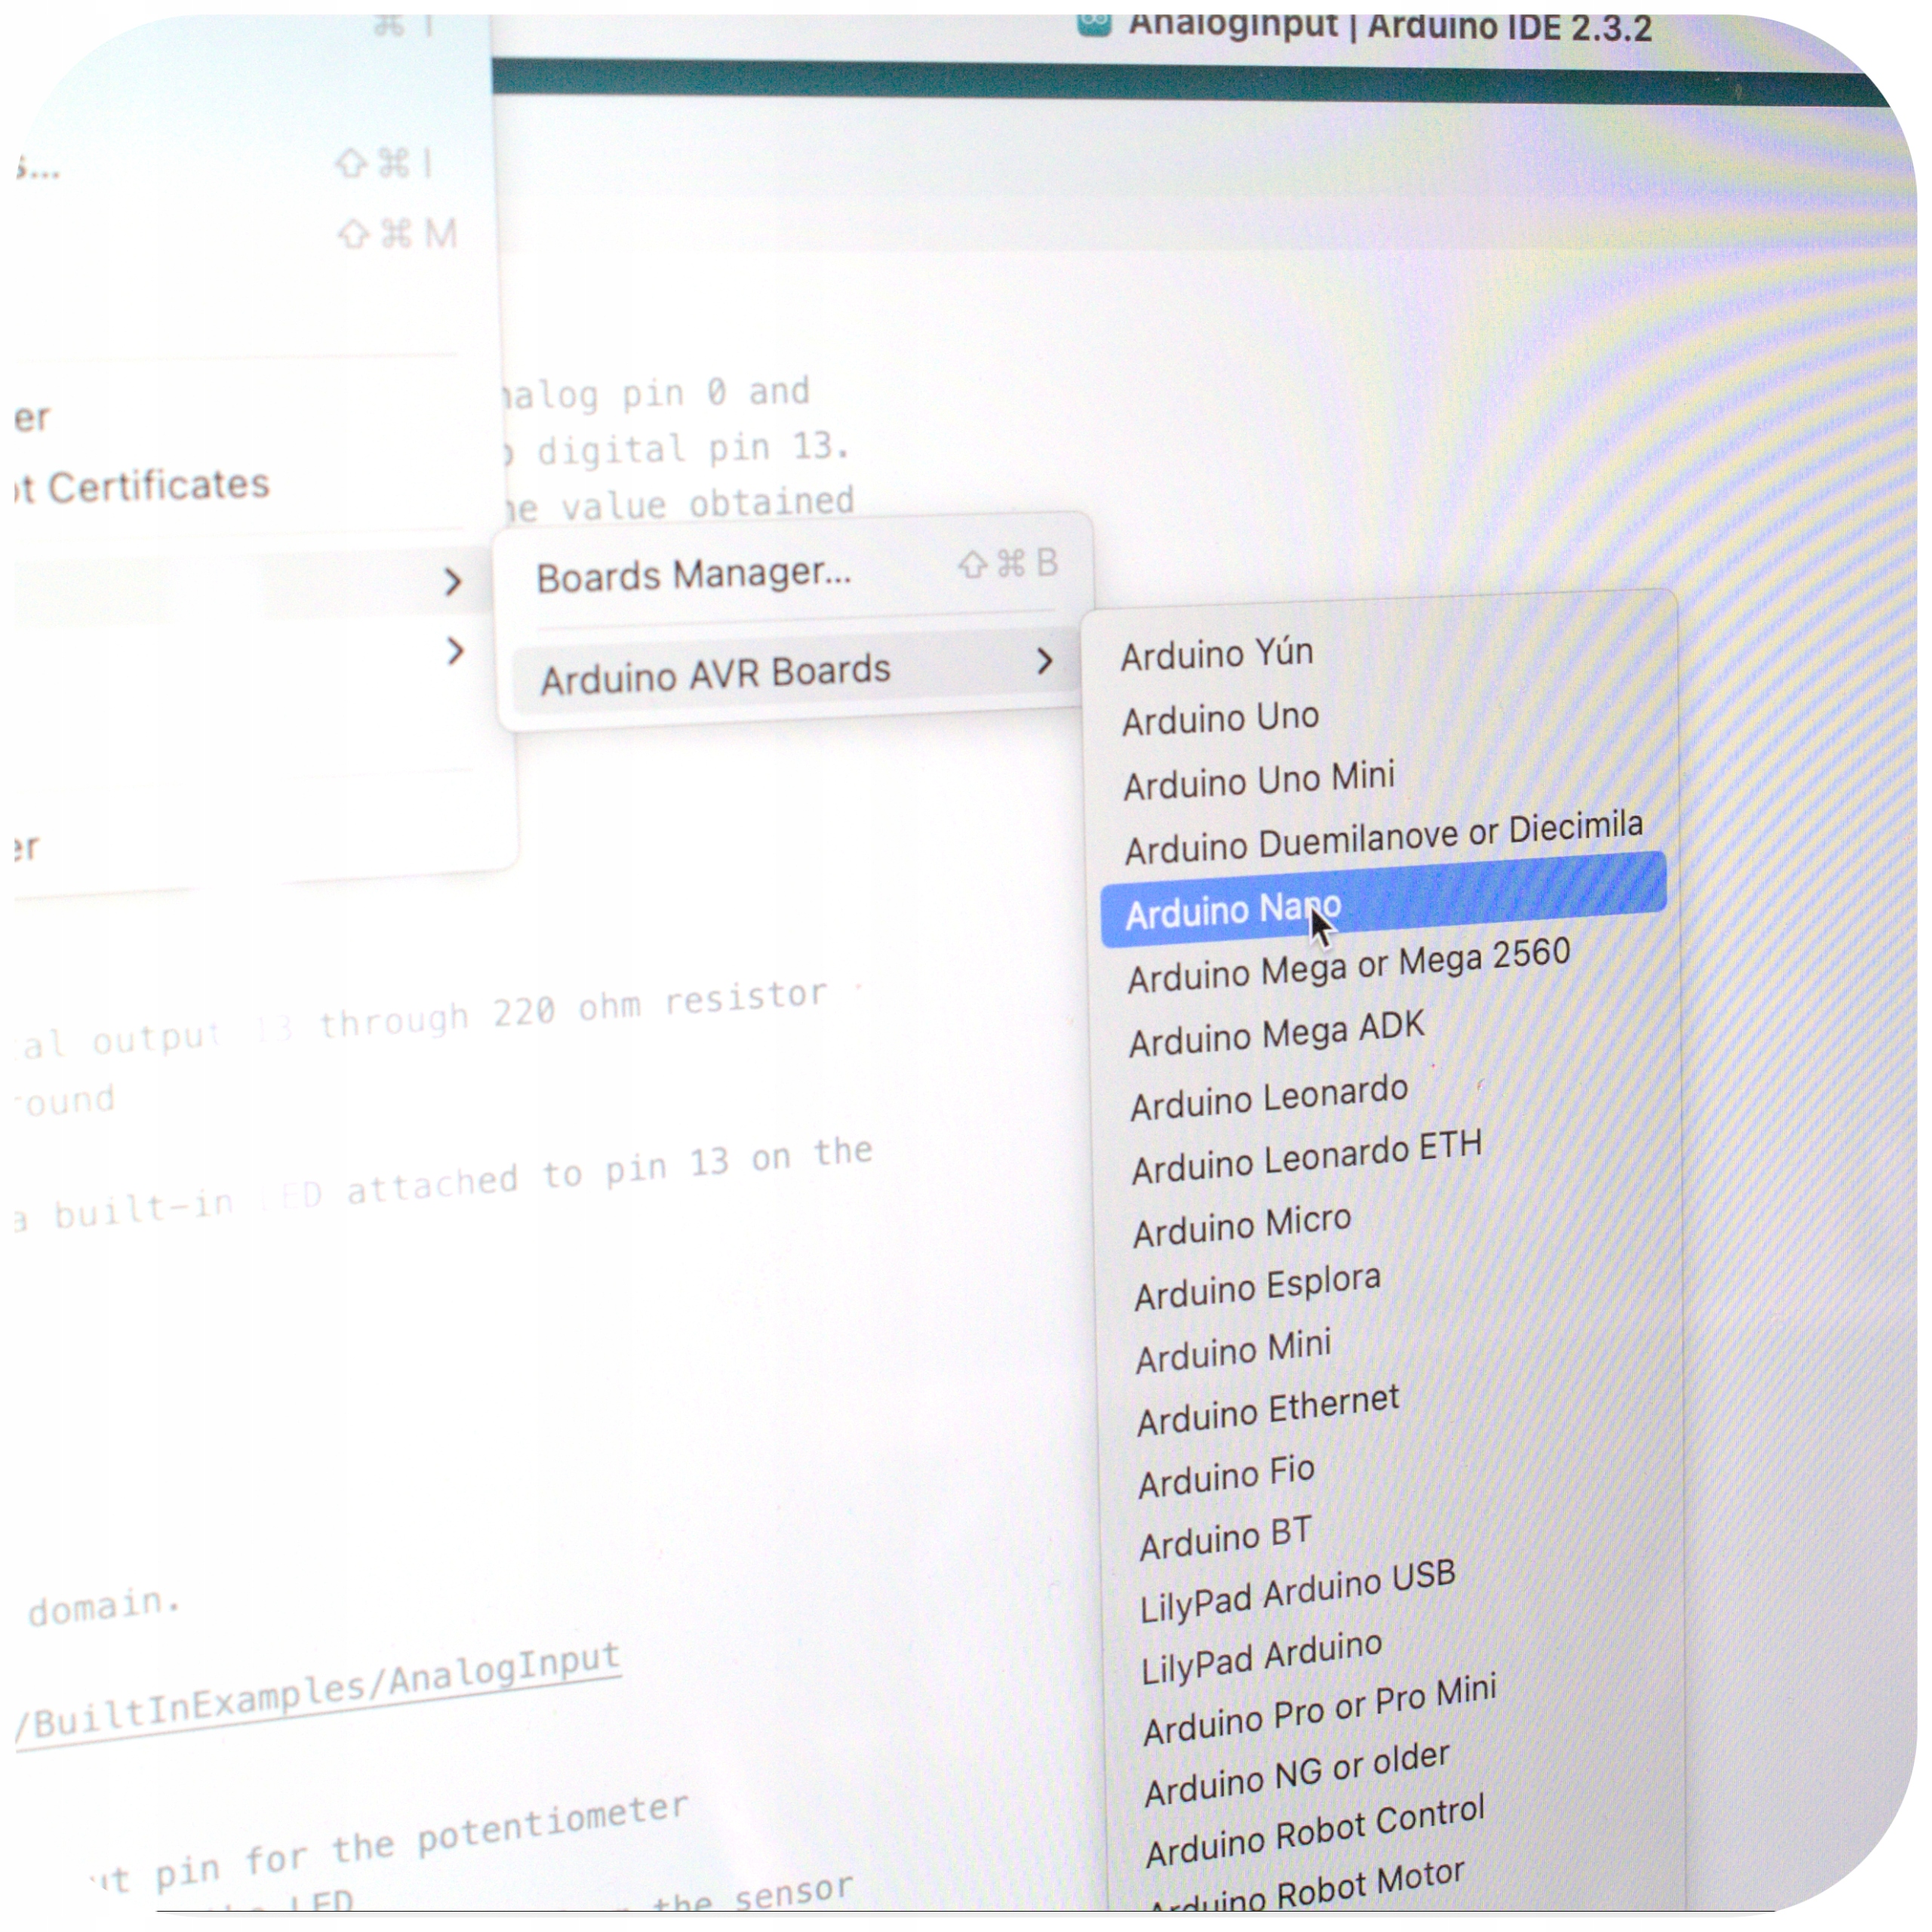Pick Arduino Uno Mini board
The height and width of the screenshot is (1932, 1932).
pos(1258,780)
